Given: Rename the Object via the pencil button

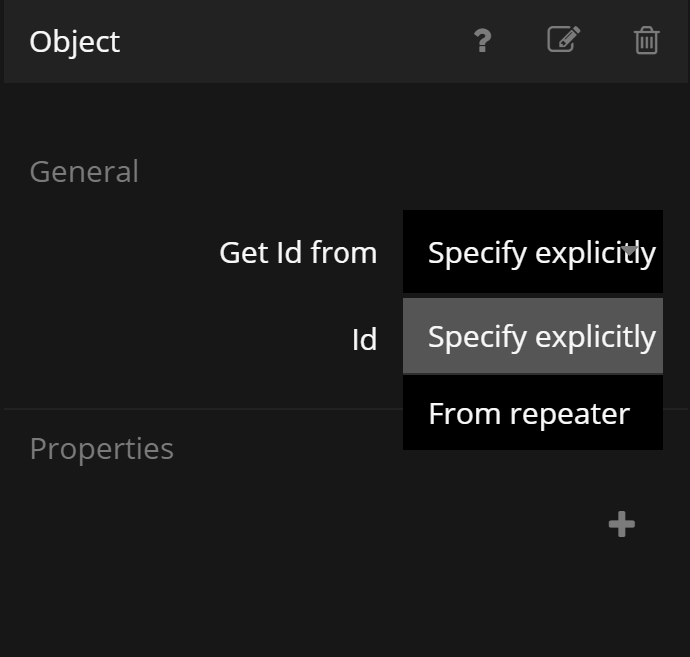Looking at the screenshot, I should click(x=564, y=41).
